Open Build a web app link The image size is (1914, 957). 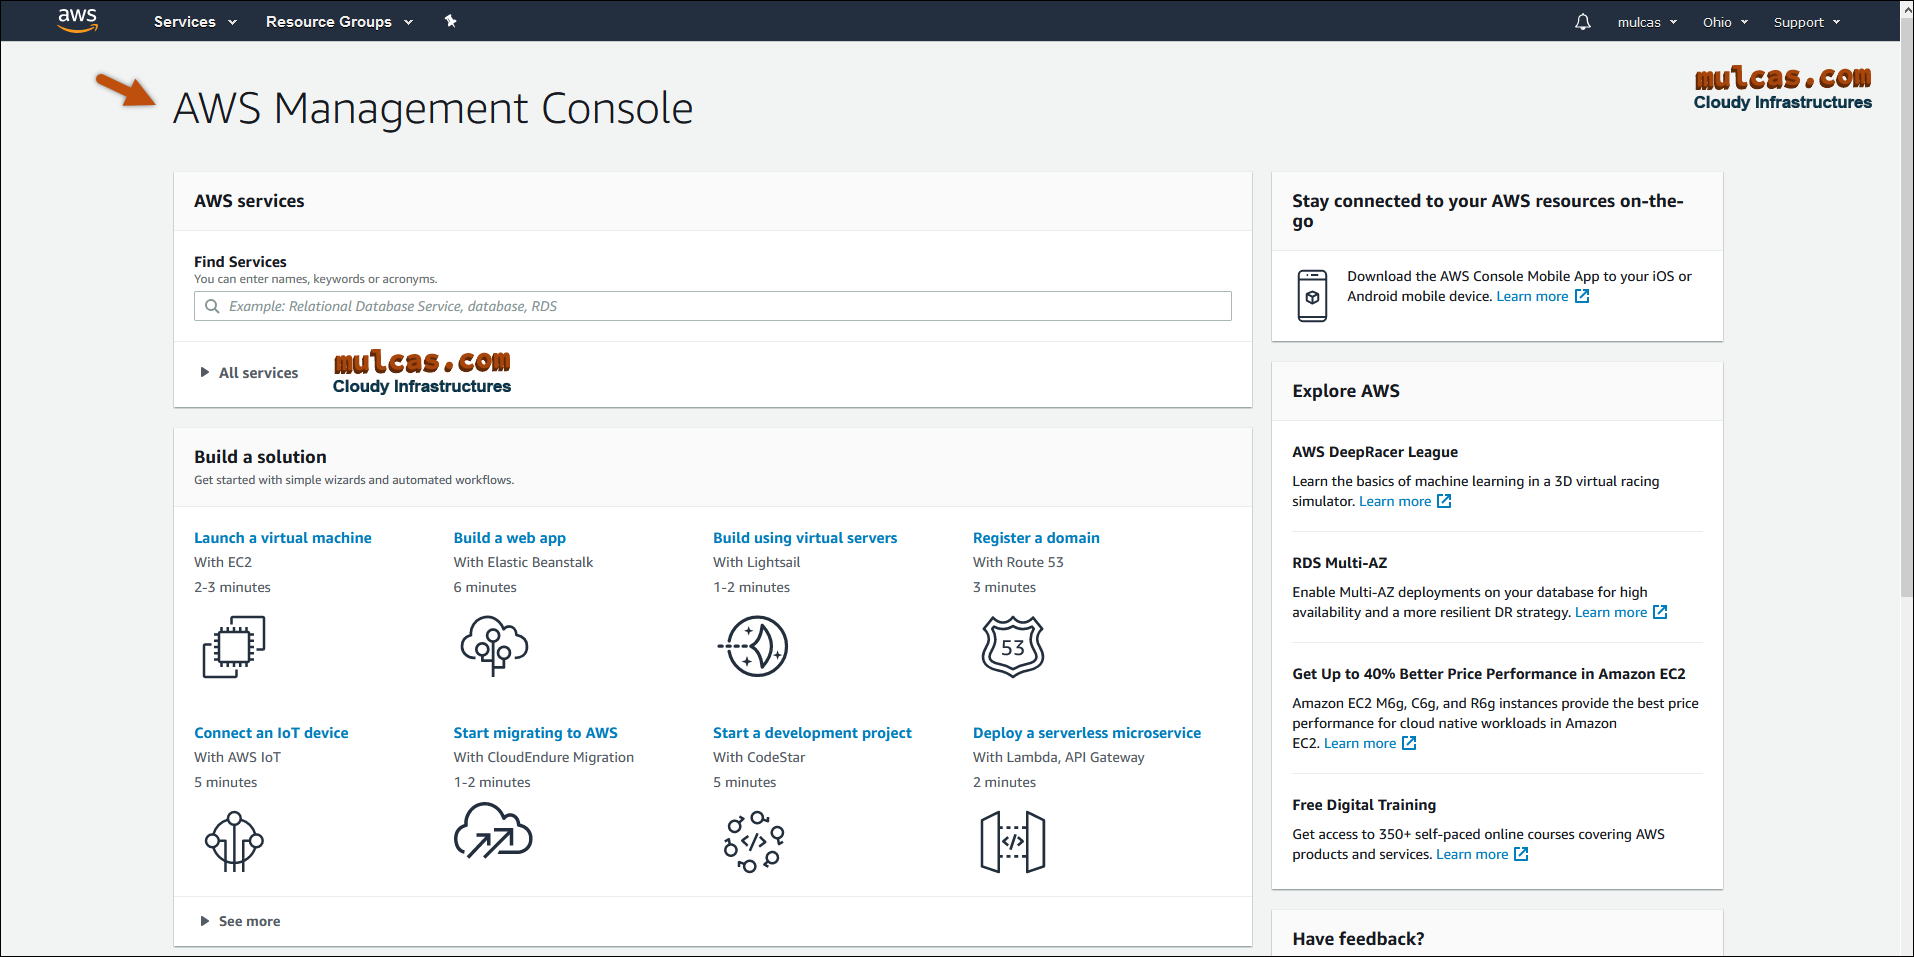(x=509, y=537)
